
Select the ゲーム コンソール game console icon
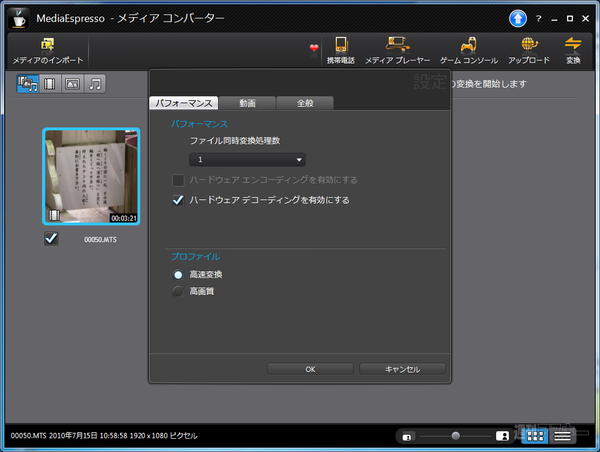(x=465, y=45)
